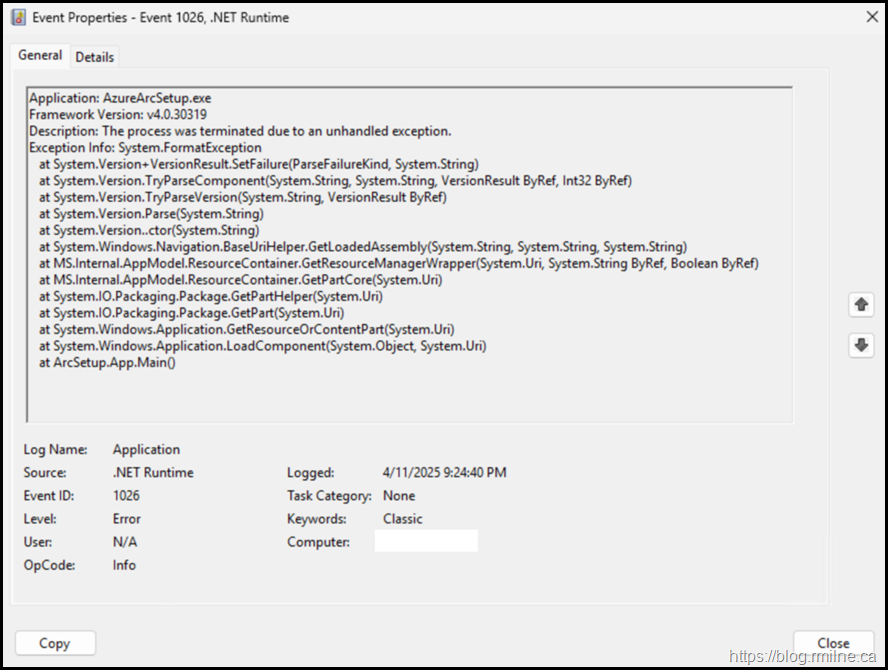Go to previous event with up arrow
Viewport: 888px width, 670px height.
pyautogui.click(x=861, y=306)
